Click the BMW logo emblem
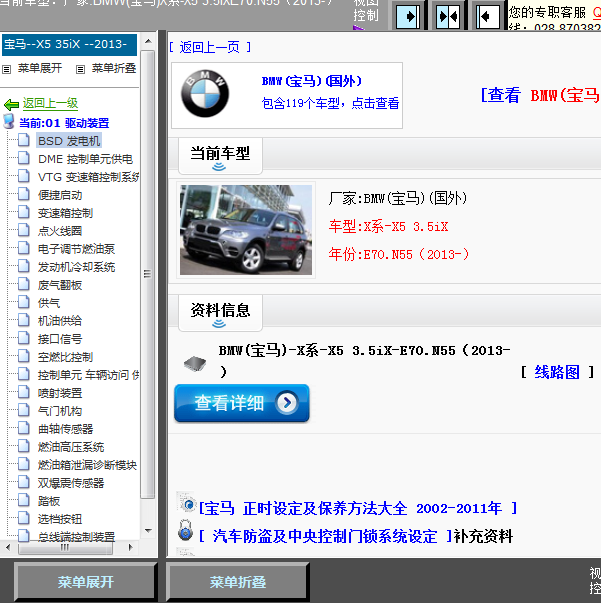The image size is (601, 603). [x=205, y=93]
